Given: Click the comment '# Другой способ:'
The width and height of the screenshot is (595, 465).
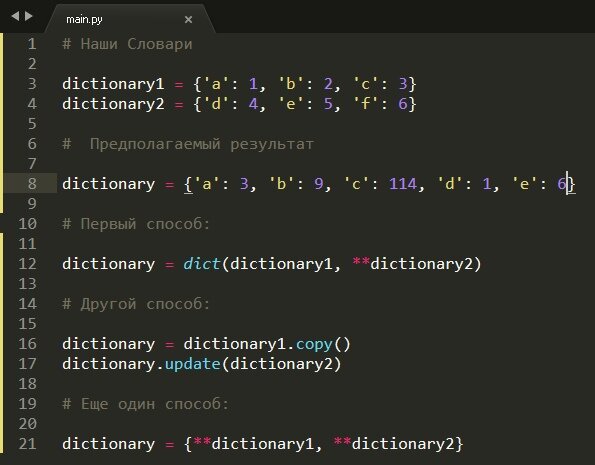Looking at the screenshot, I should [136, 304].
